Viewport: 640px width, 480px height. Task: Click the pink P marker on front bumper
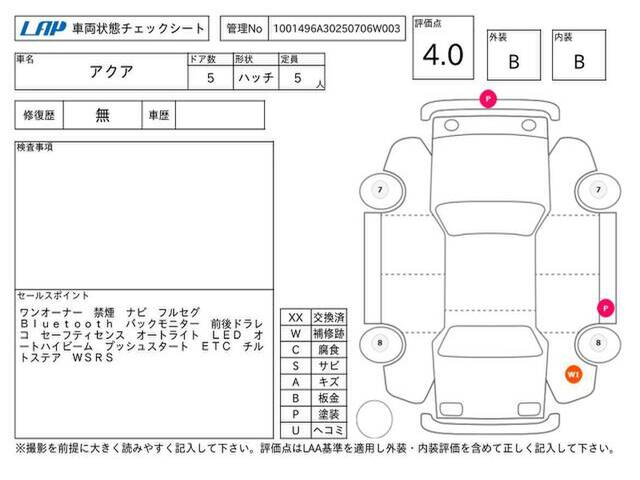[x=488, y=99]
